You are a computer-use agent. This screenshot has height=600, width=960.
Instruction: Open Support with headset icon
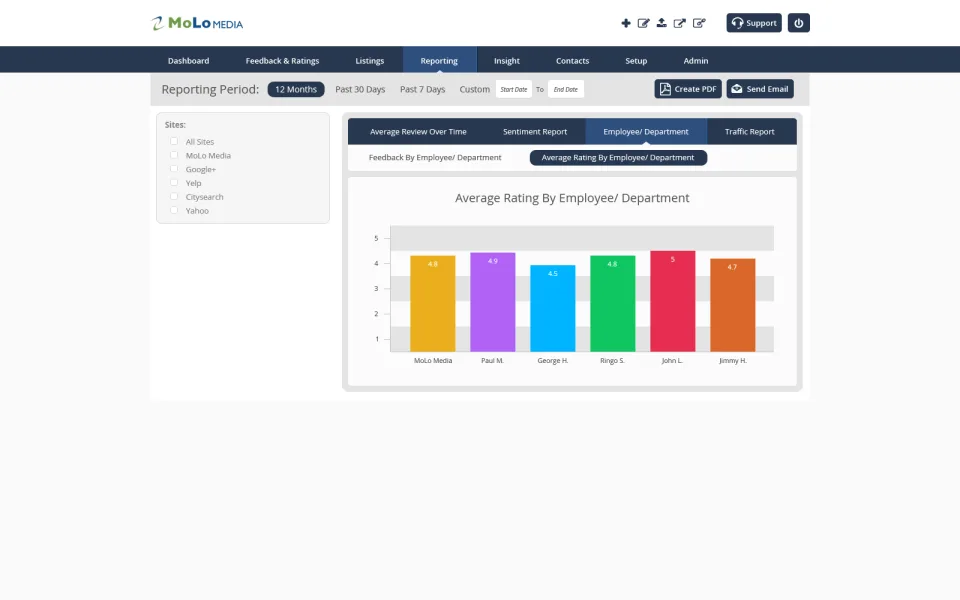(x=754, y=23)
